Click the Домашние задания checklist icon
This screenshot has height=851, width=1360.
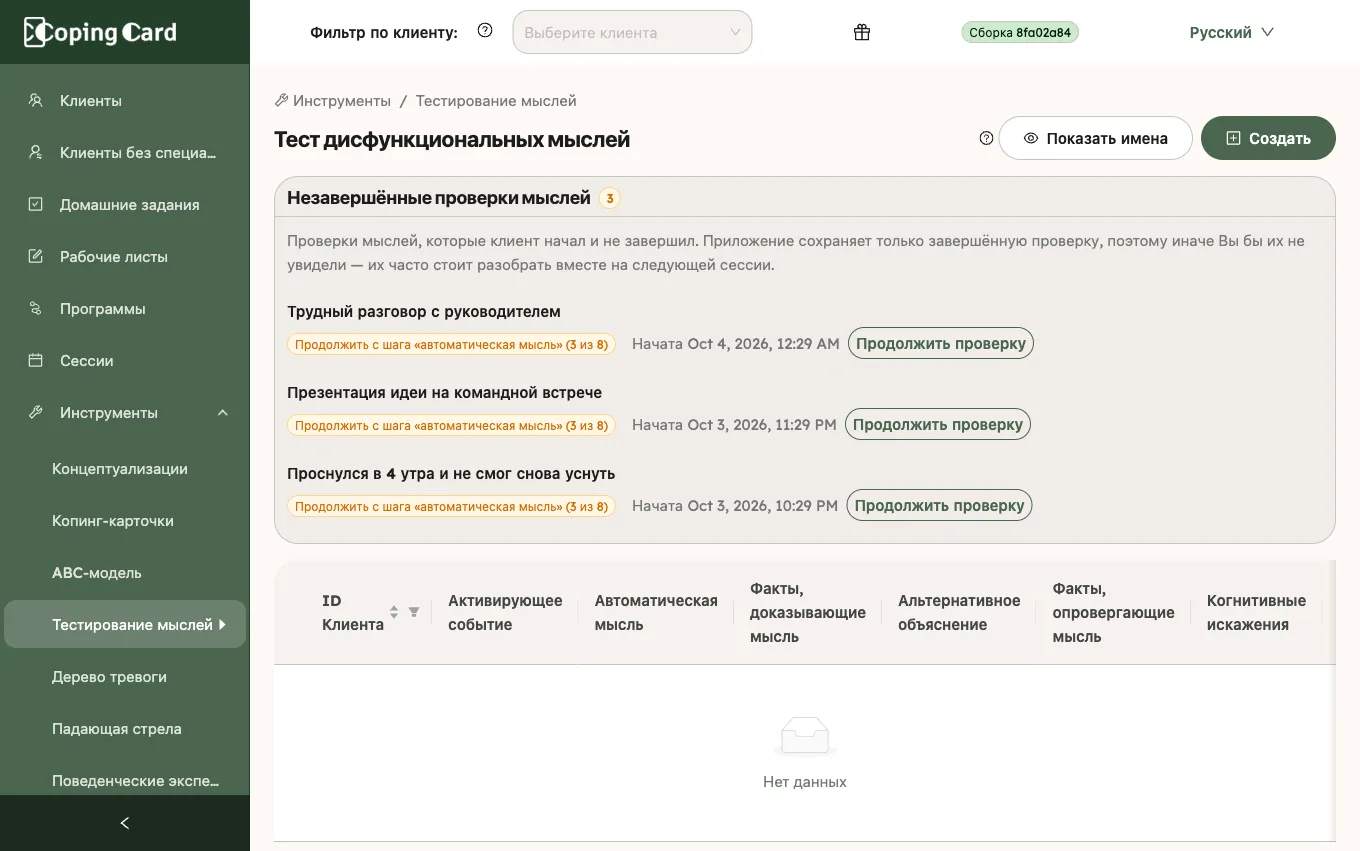36,204
